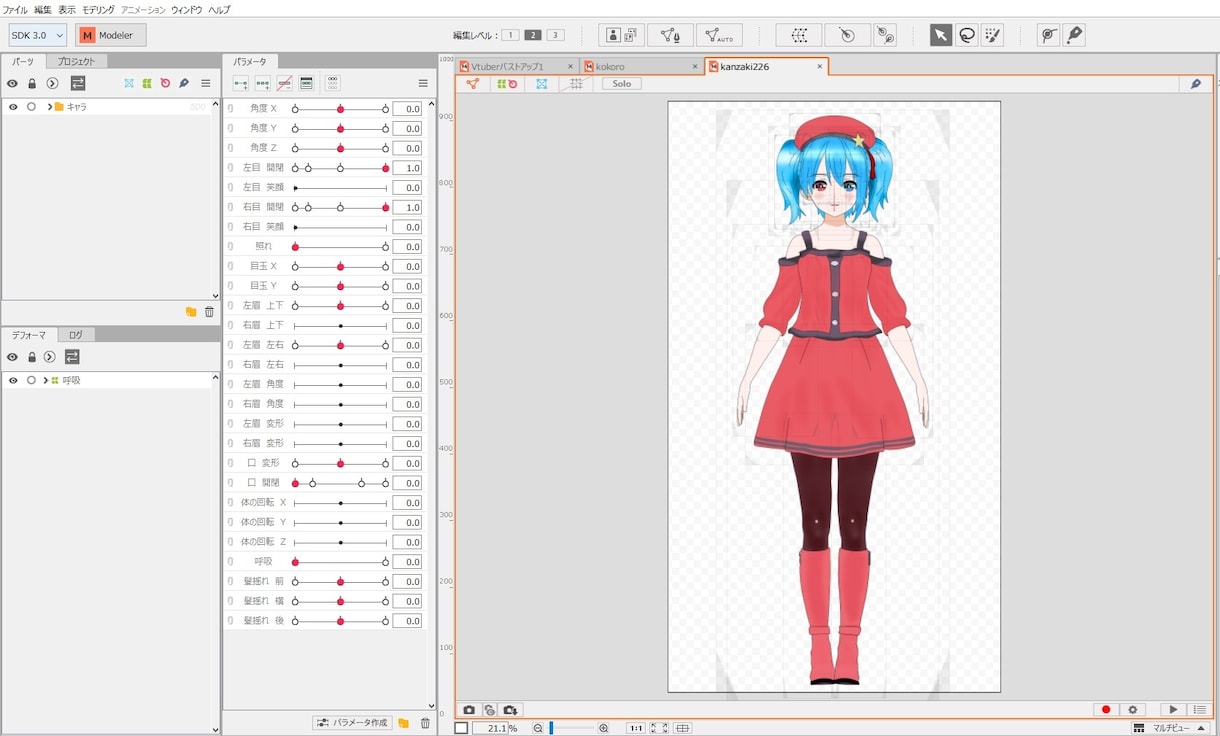The image size is (1220, 736).
Task: Click the 1:1 zoom reset button
Action: pos(636,728)
